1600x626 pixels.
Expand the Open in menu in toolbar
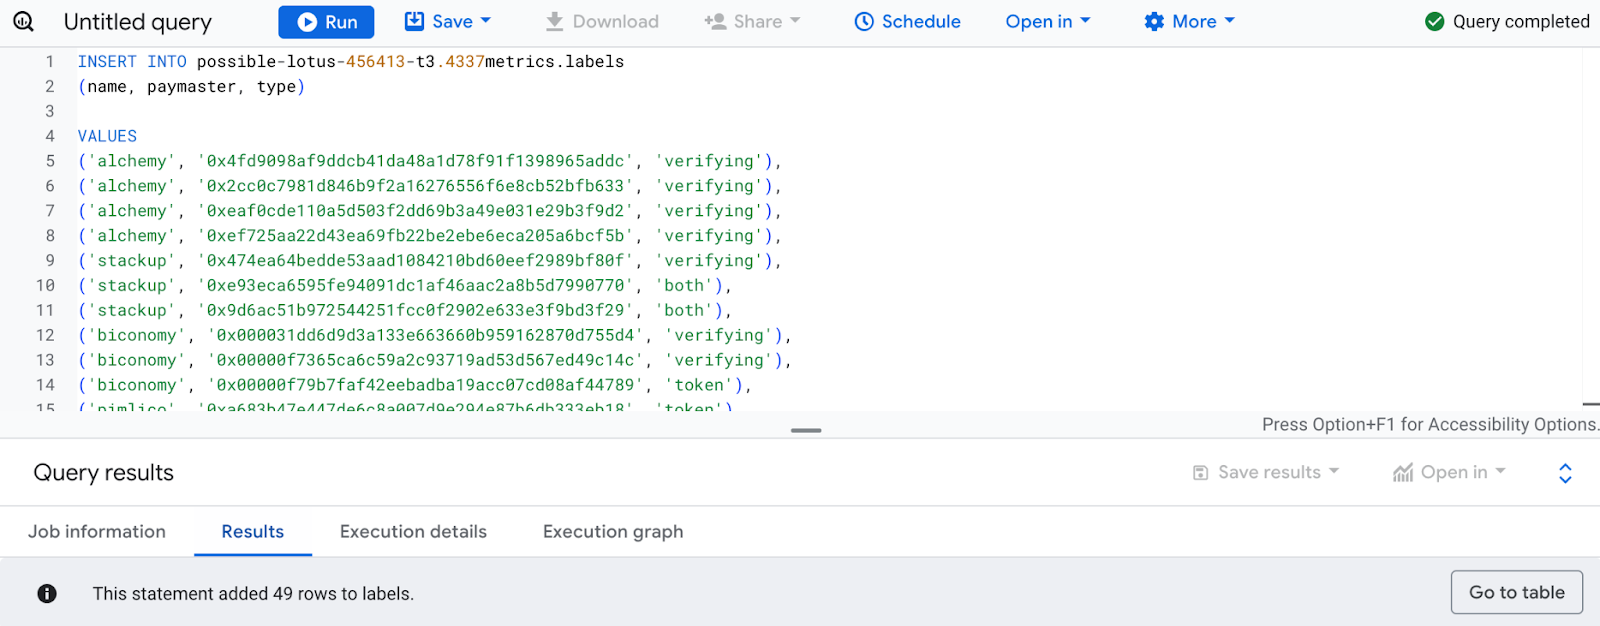pos(1048,22)
